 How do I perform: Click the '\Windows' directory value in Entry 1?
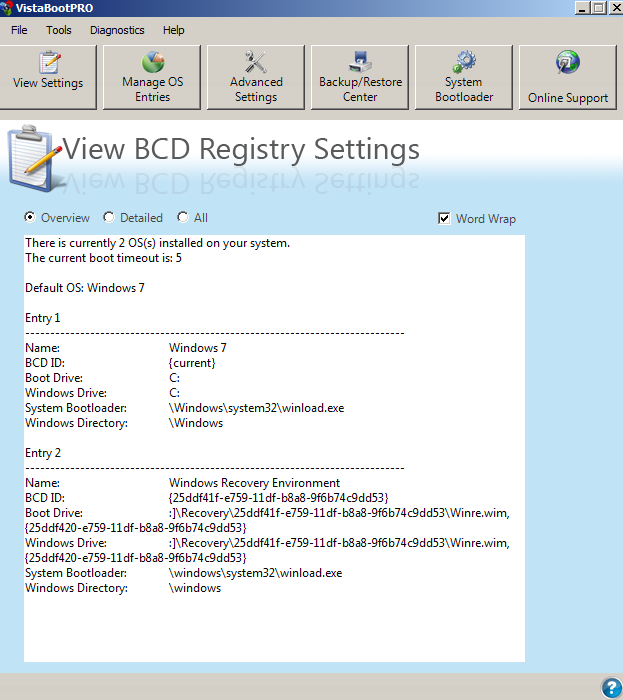tap(196, 423)
